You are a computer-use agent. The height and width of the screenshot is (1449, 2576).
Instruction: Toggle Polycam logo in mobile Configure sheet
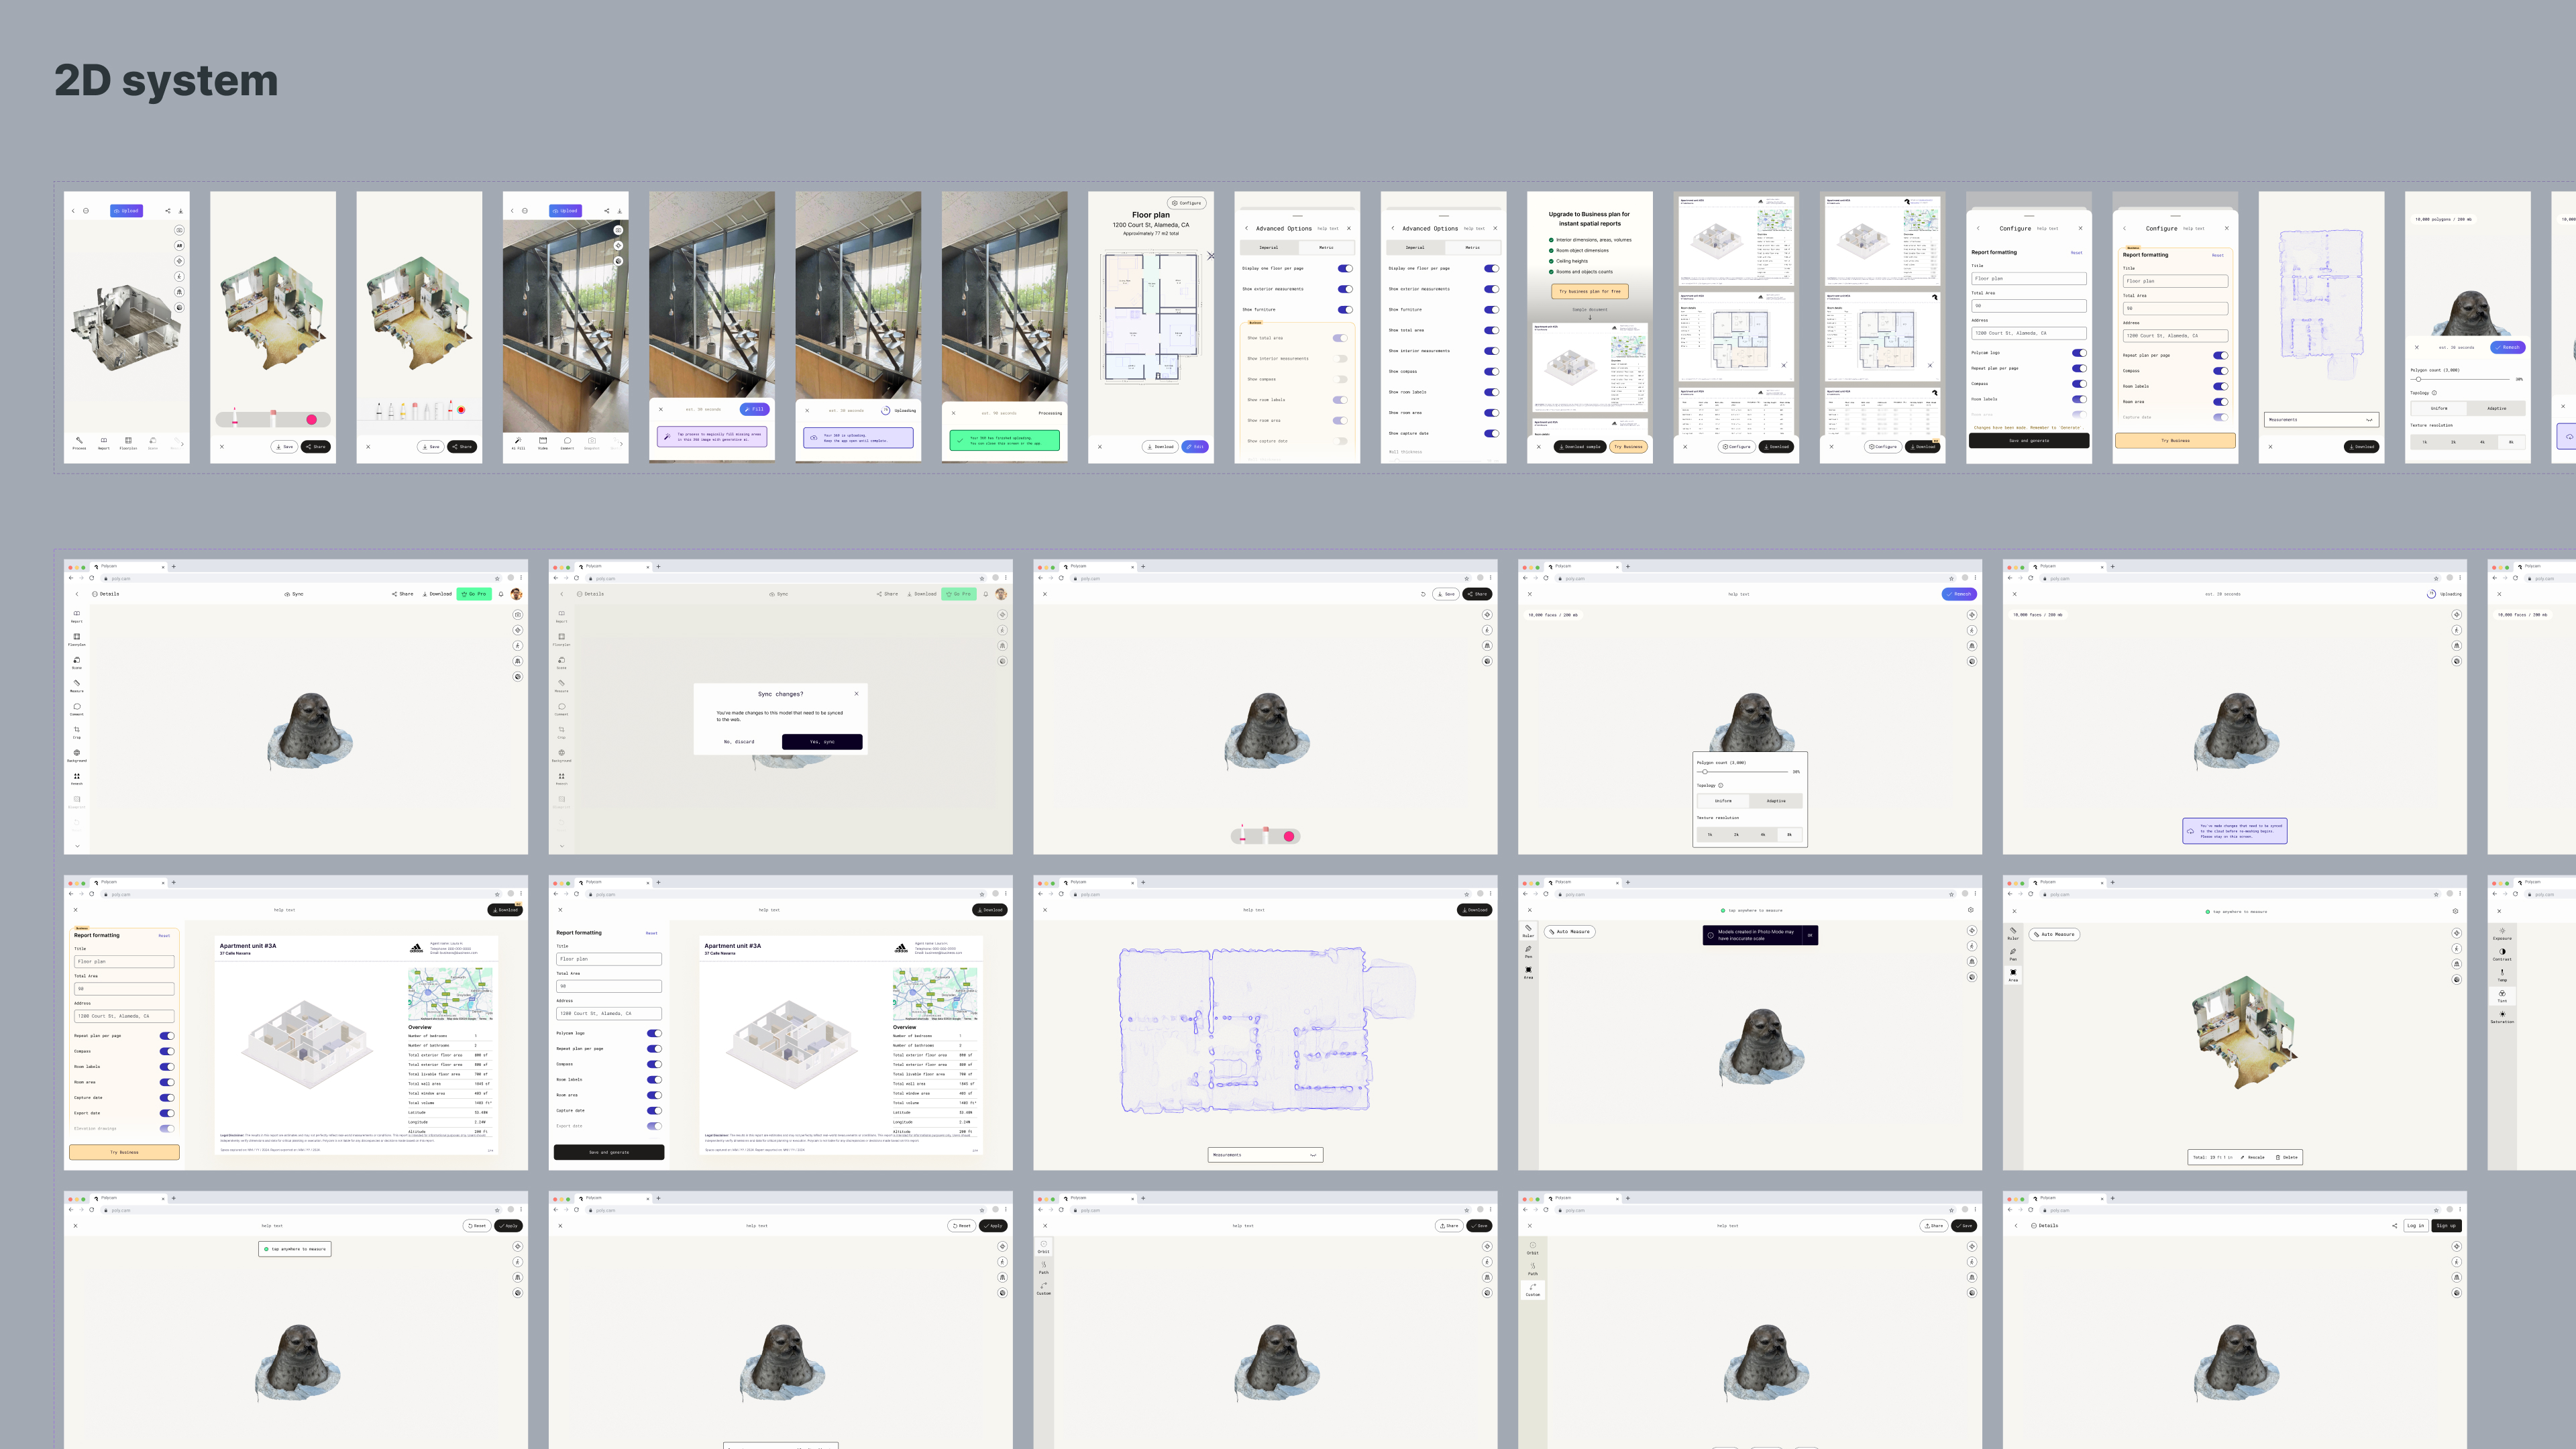2079,352
